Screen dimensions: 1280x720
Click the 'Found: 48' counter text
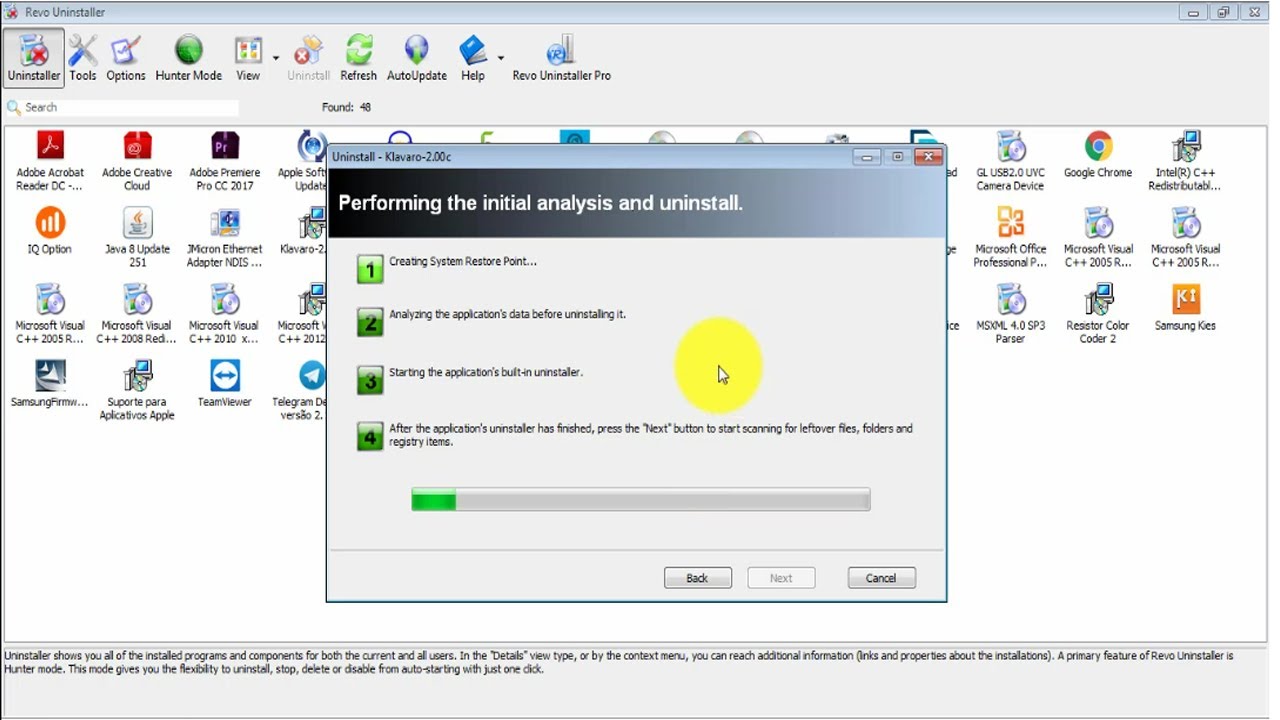(346, 107)
